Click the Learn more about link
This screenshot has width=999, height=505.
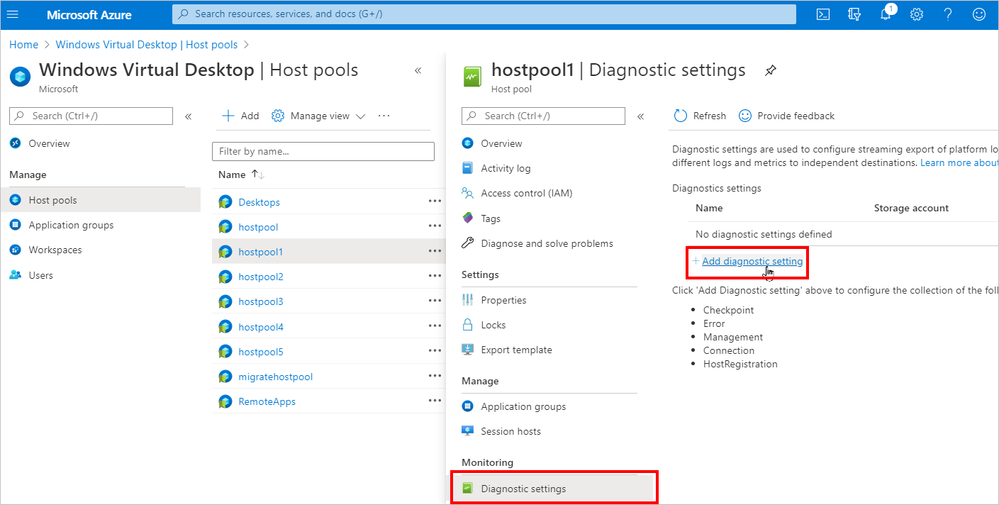(959, 163)
